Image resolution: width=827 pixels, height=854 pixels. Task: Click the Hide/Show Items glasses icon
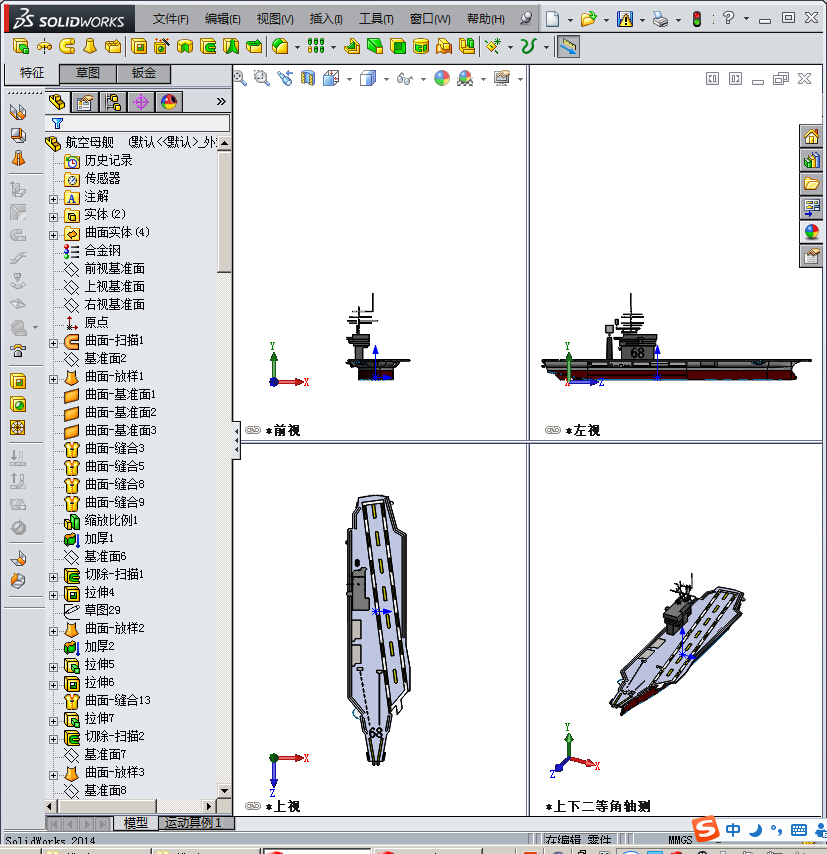405,78
